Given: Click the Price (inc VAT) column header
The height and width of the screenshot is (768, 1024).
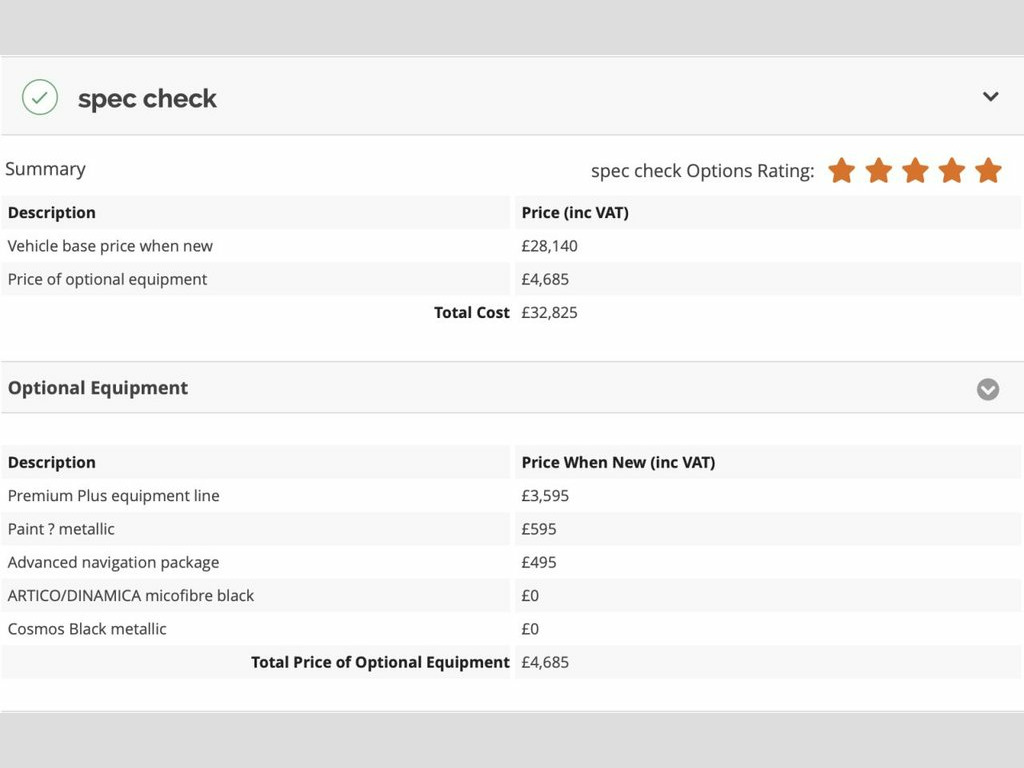Looking at the screenshot, I should 575,213.
